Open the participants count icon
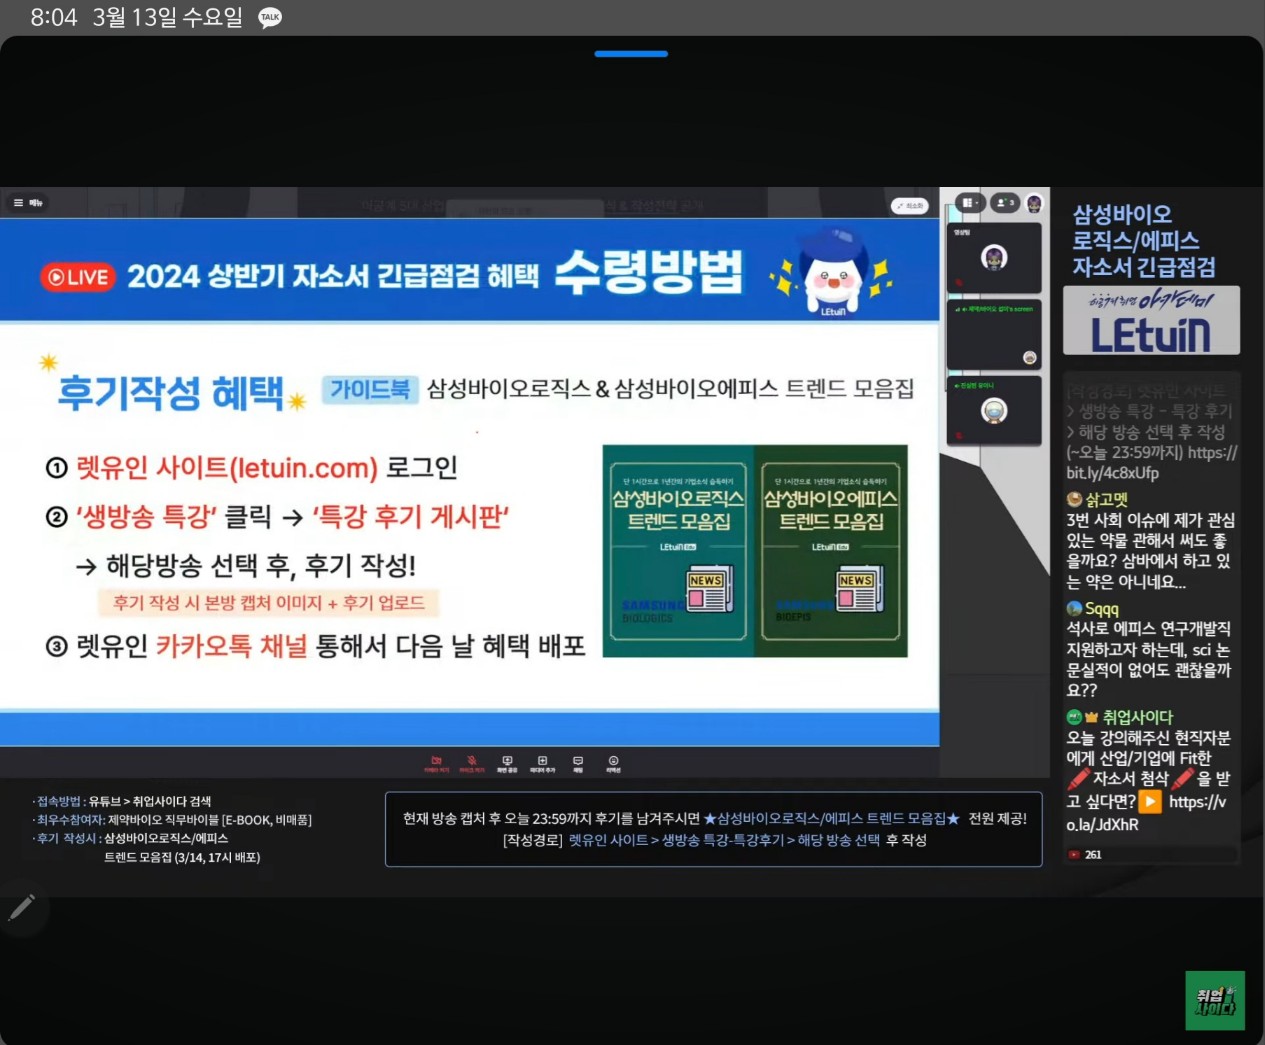This screenshot has height=1045, width=1265. click(x=1004, y=203)
